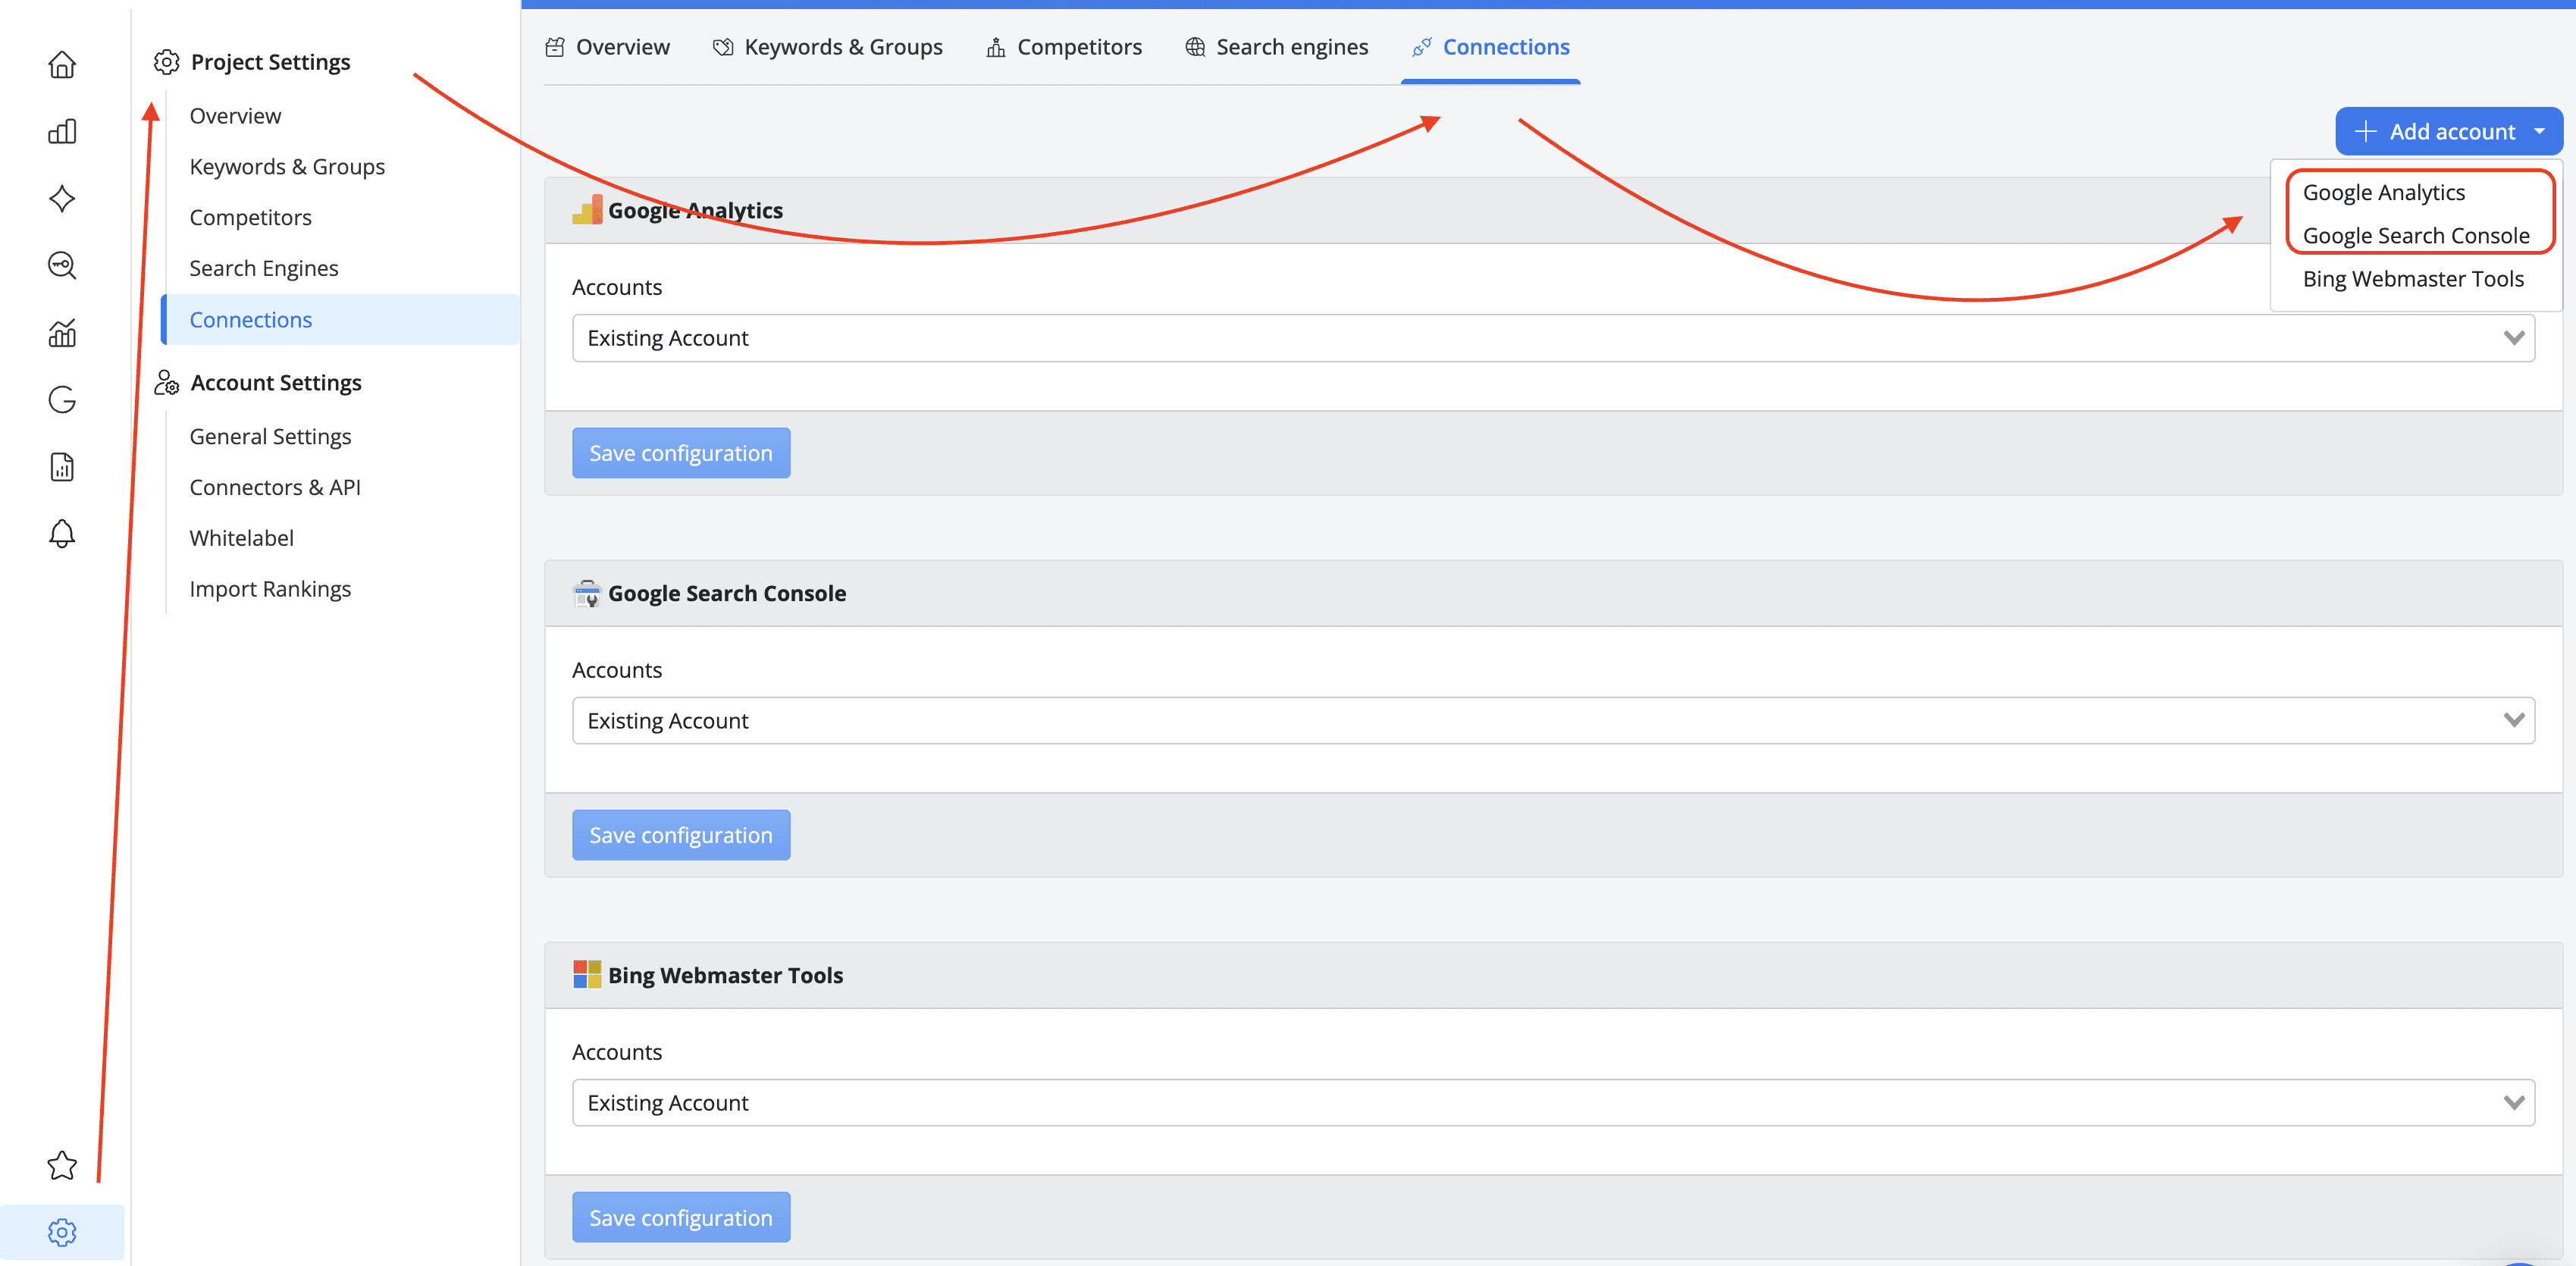Open settings gear in sidebar bottom

click(62, 1232)
